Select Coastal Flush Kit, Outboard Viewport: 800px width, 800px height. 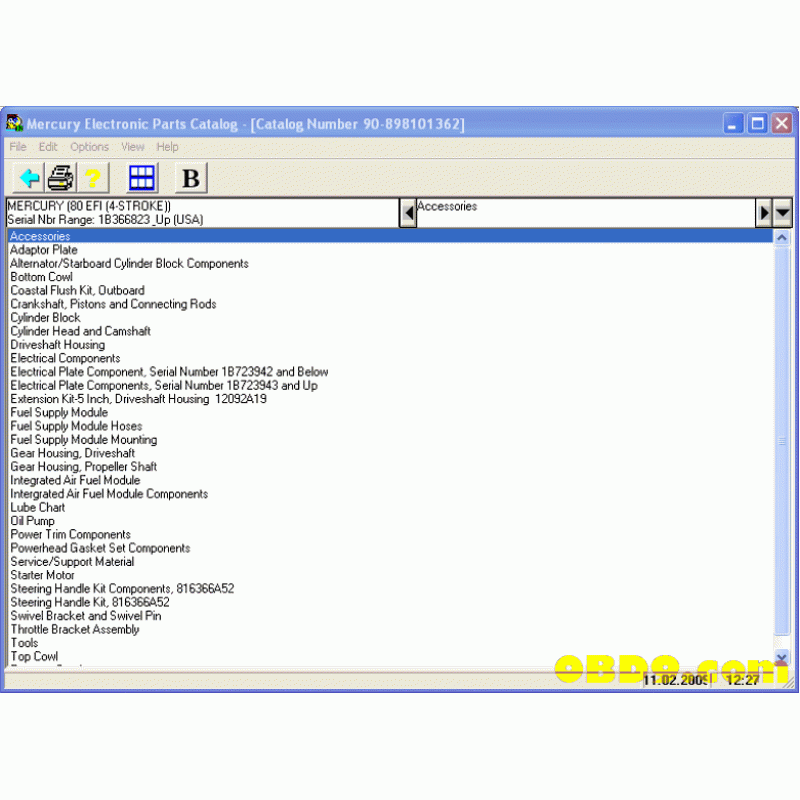tap(78, 291)
